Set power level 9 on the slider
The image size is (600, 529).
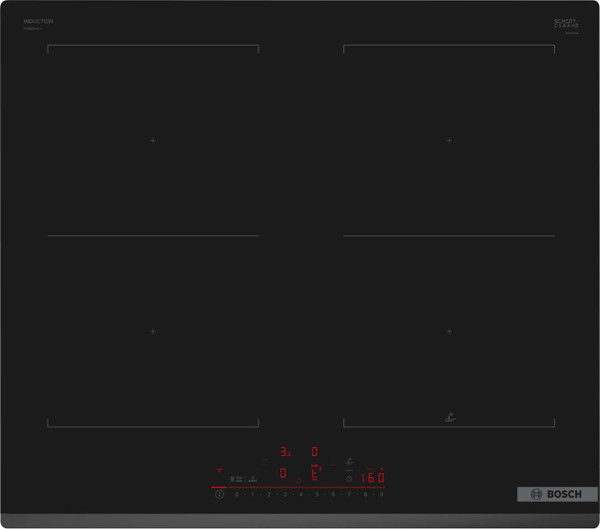(381, 494)
